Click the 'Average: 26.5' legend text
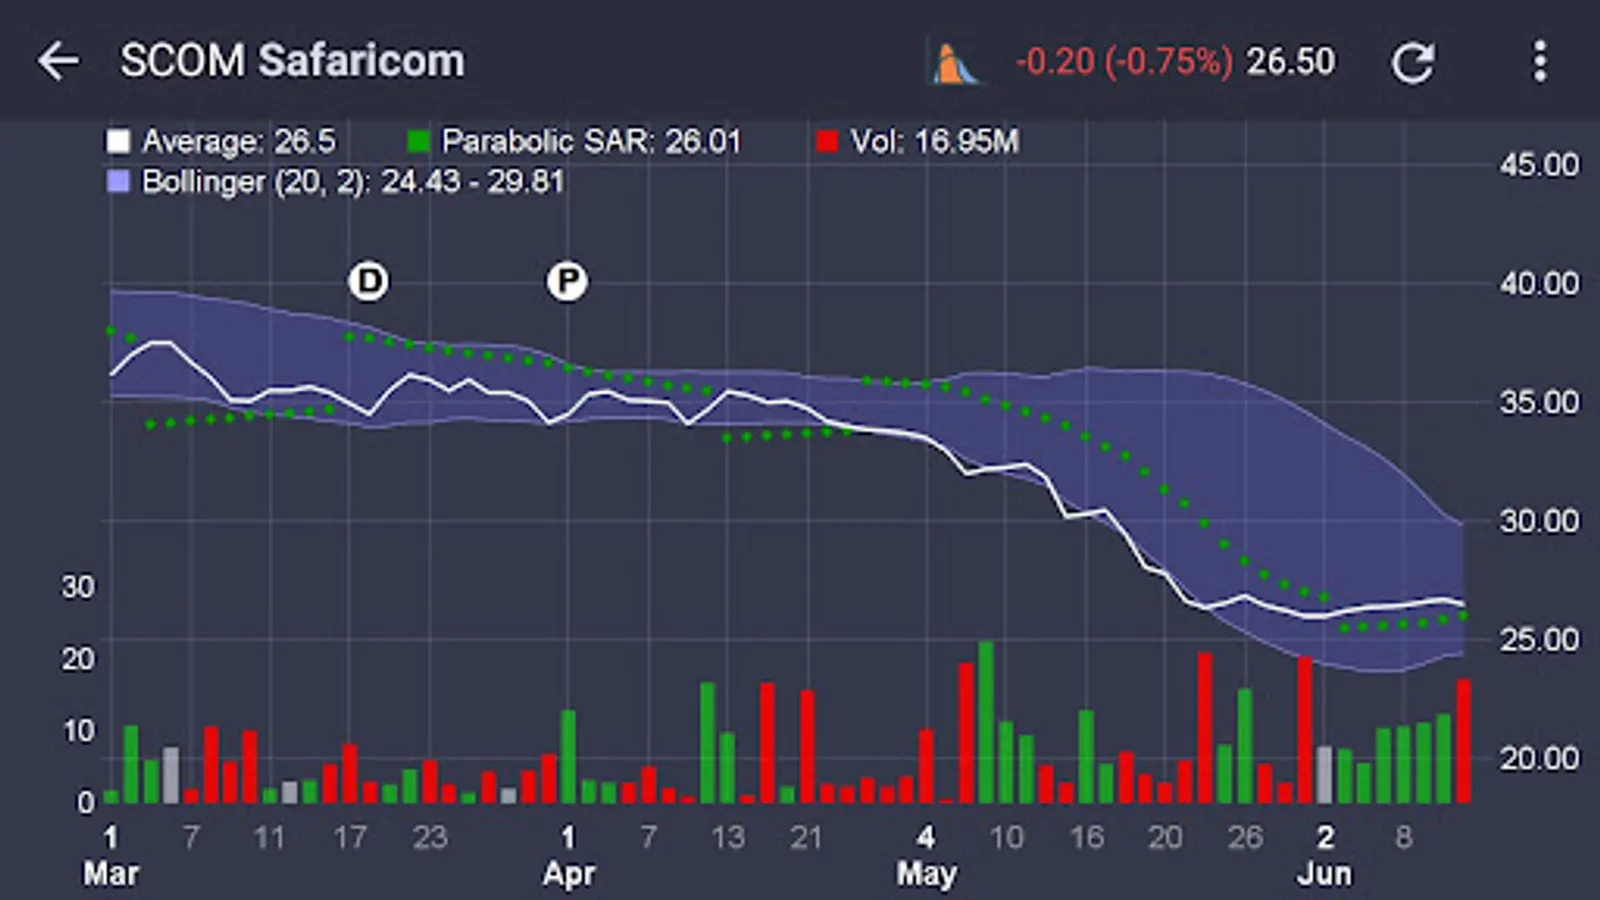Viewport: 1600px width, 900px height. click(239, 142)
